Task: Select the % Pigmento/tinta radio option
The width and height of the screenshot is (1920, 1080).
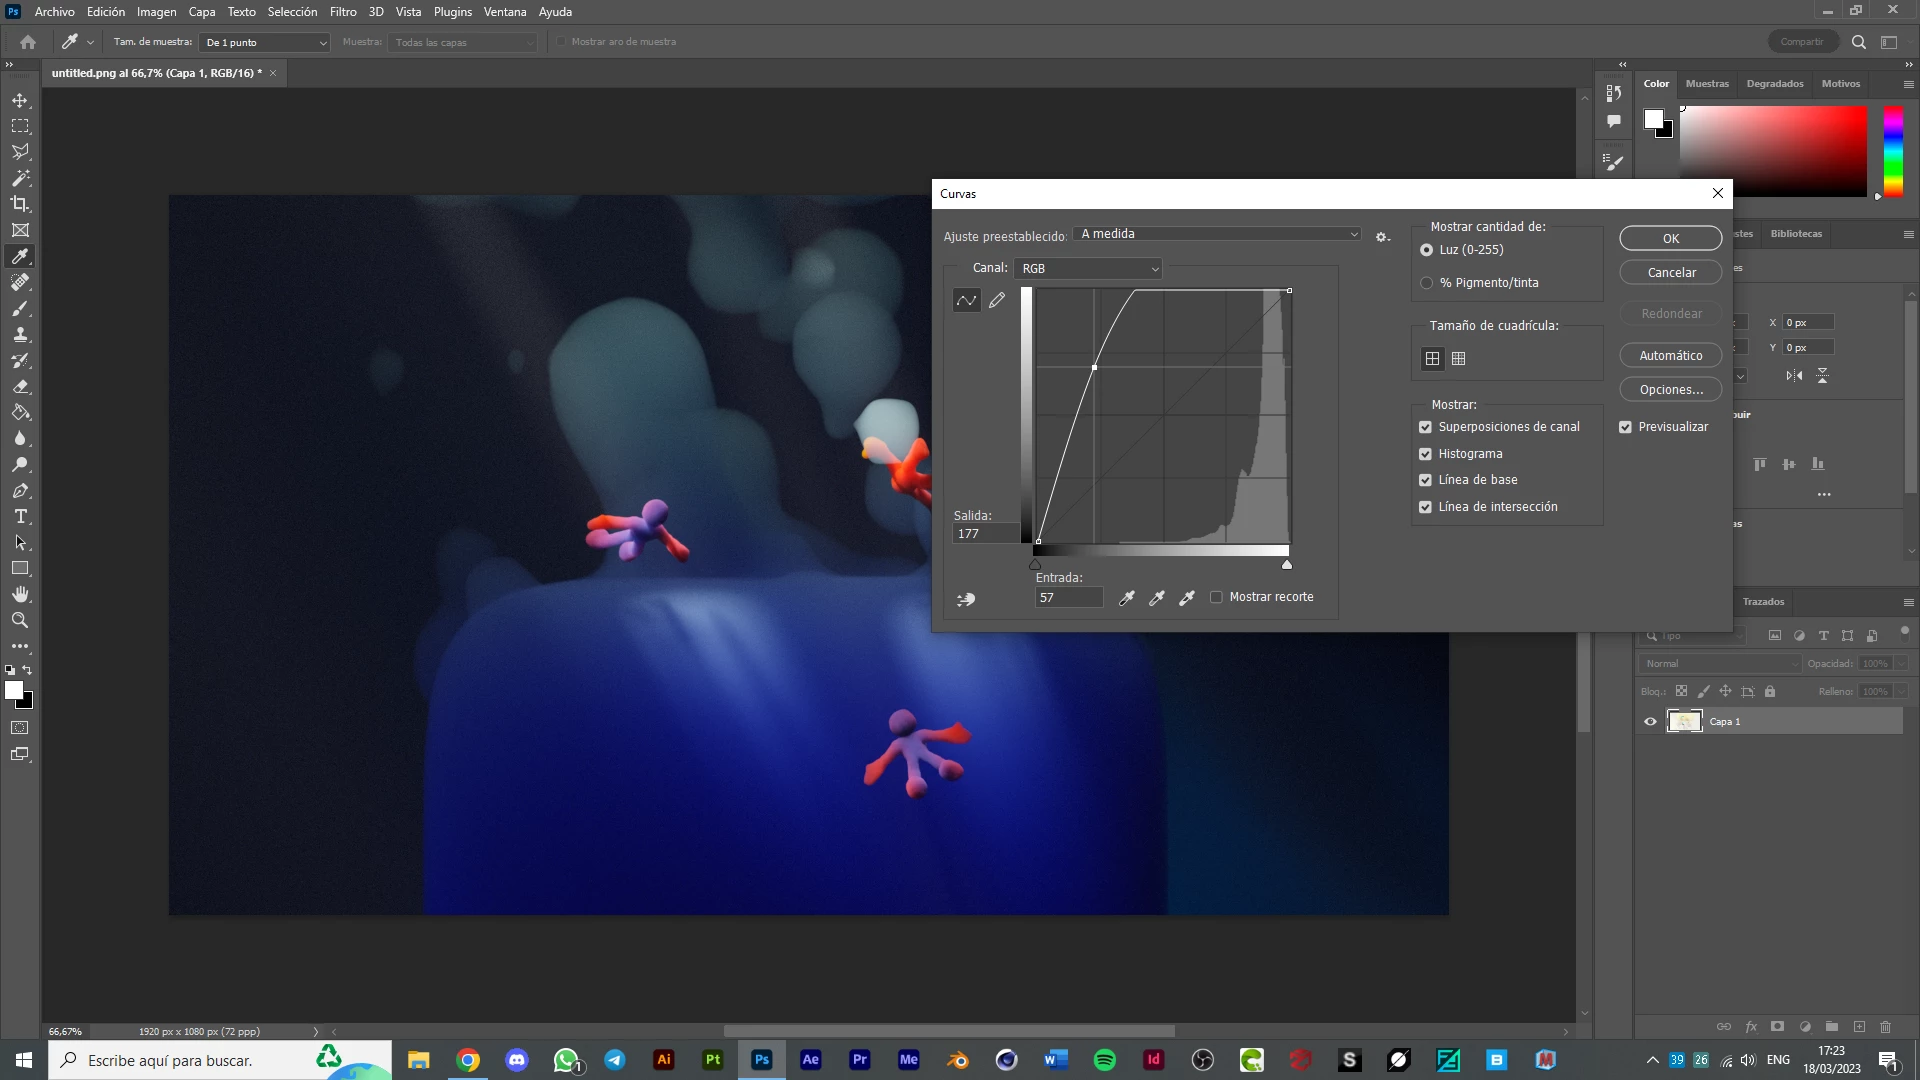Action: click(x=1427, y=283)
